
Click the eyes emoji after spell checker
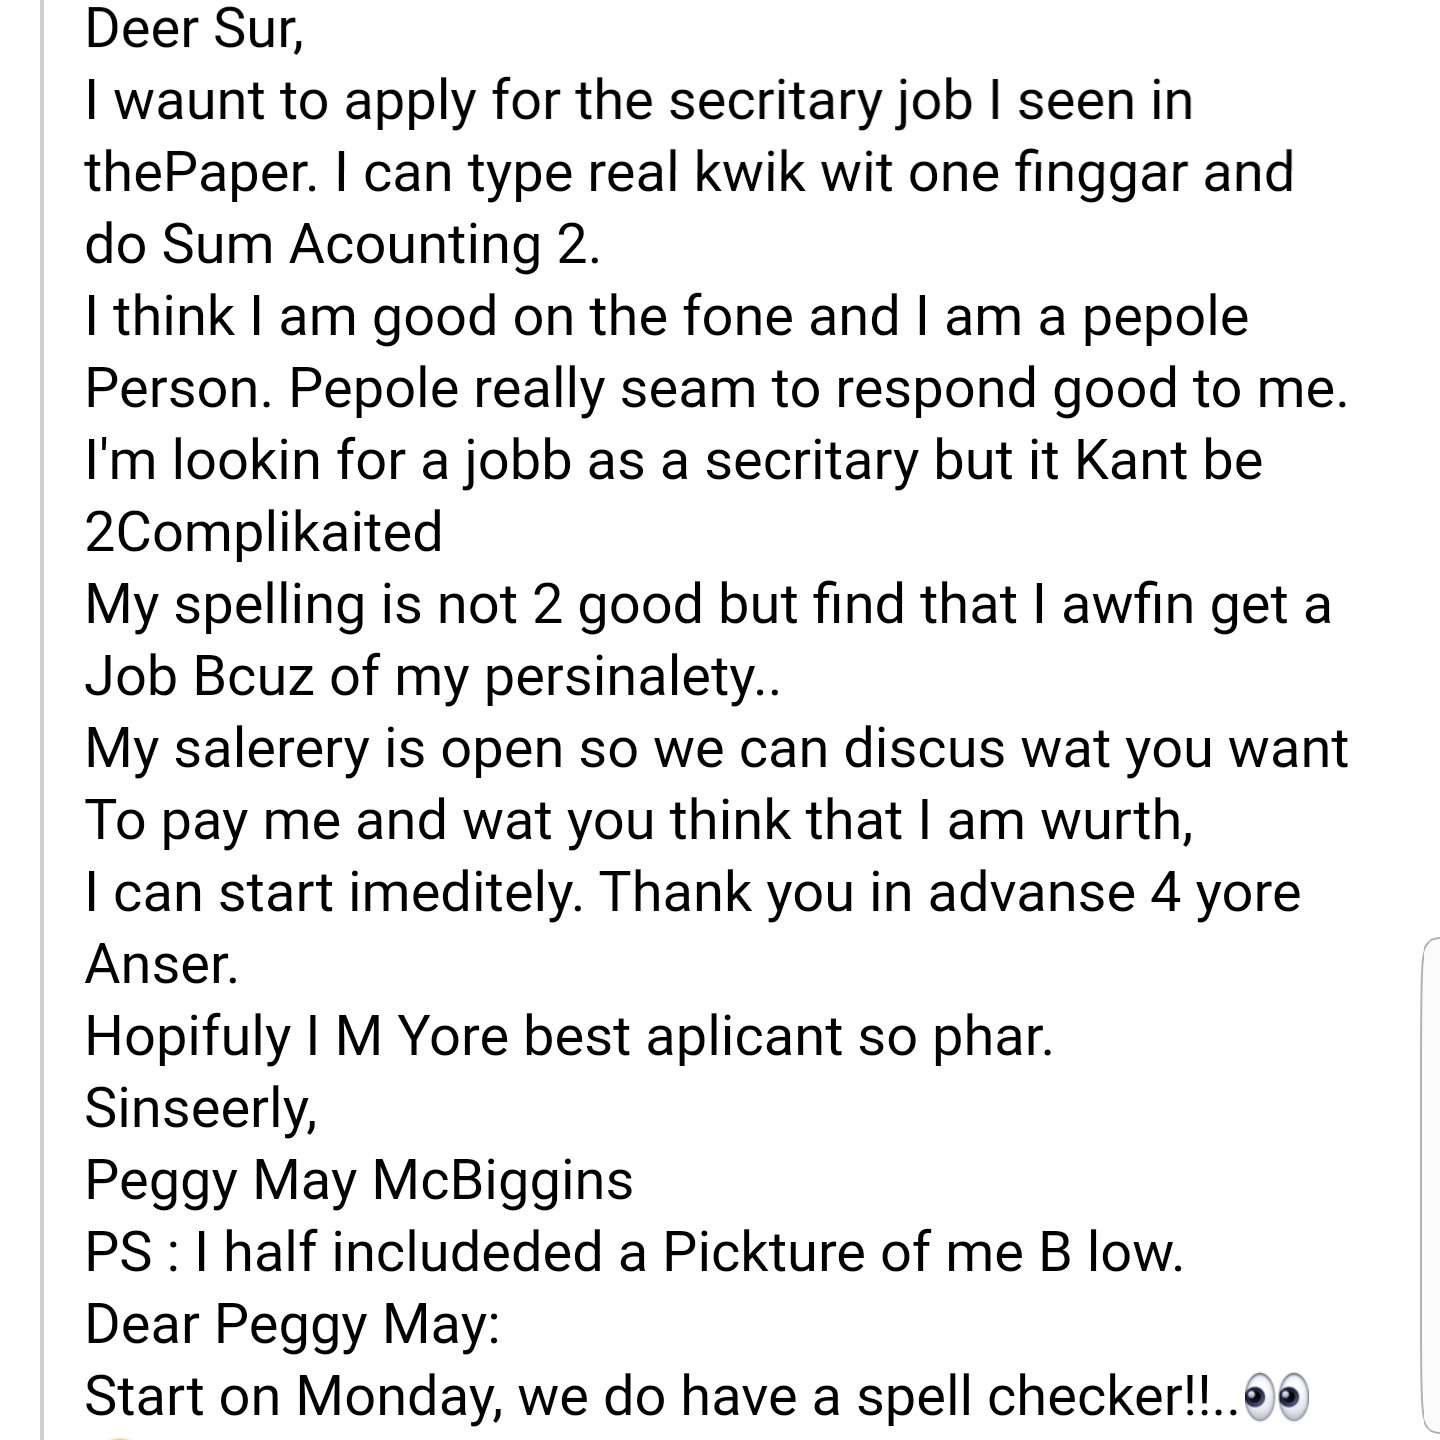tap(1276, 1396)
